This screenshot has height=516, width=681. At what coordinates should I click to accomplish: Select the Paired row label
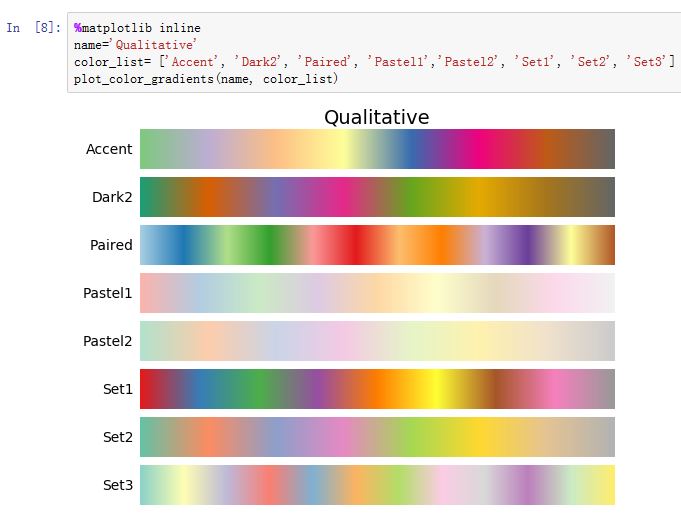(111, 245)
